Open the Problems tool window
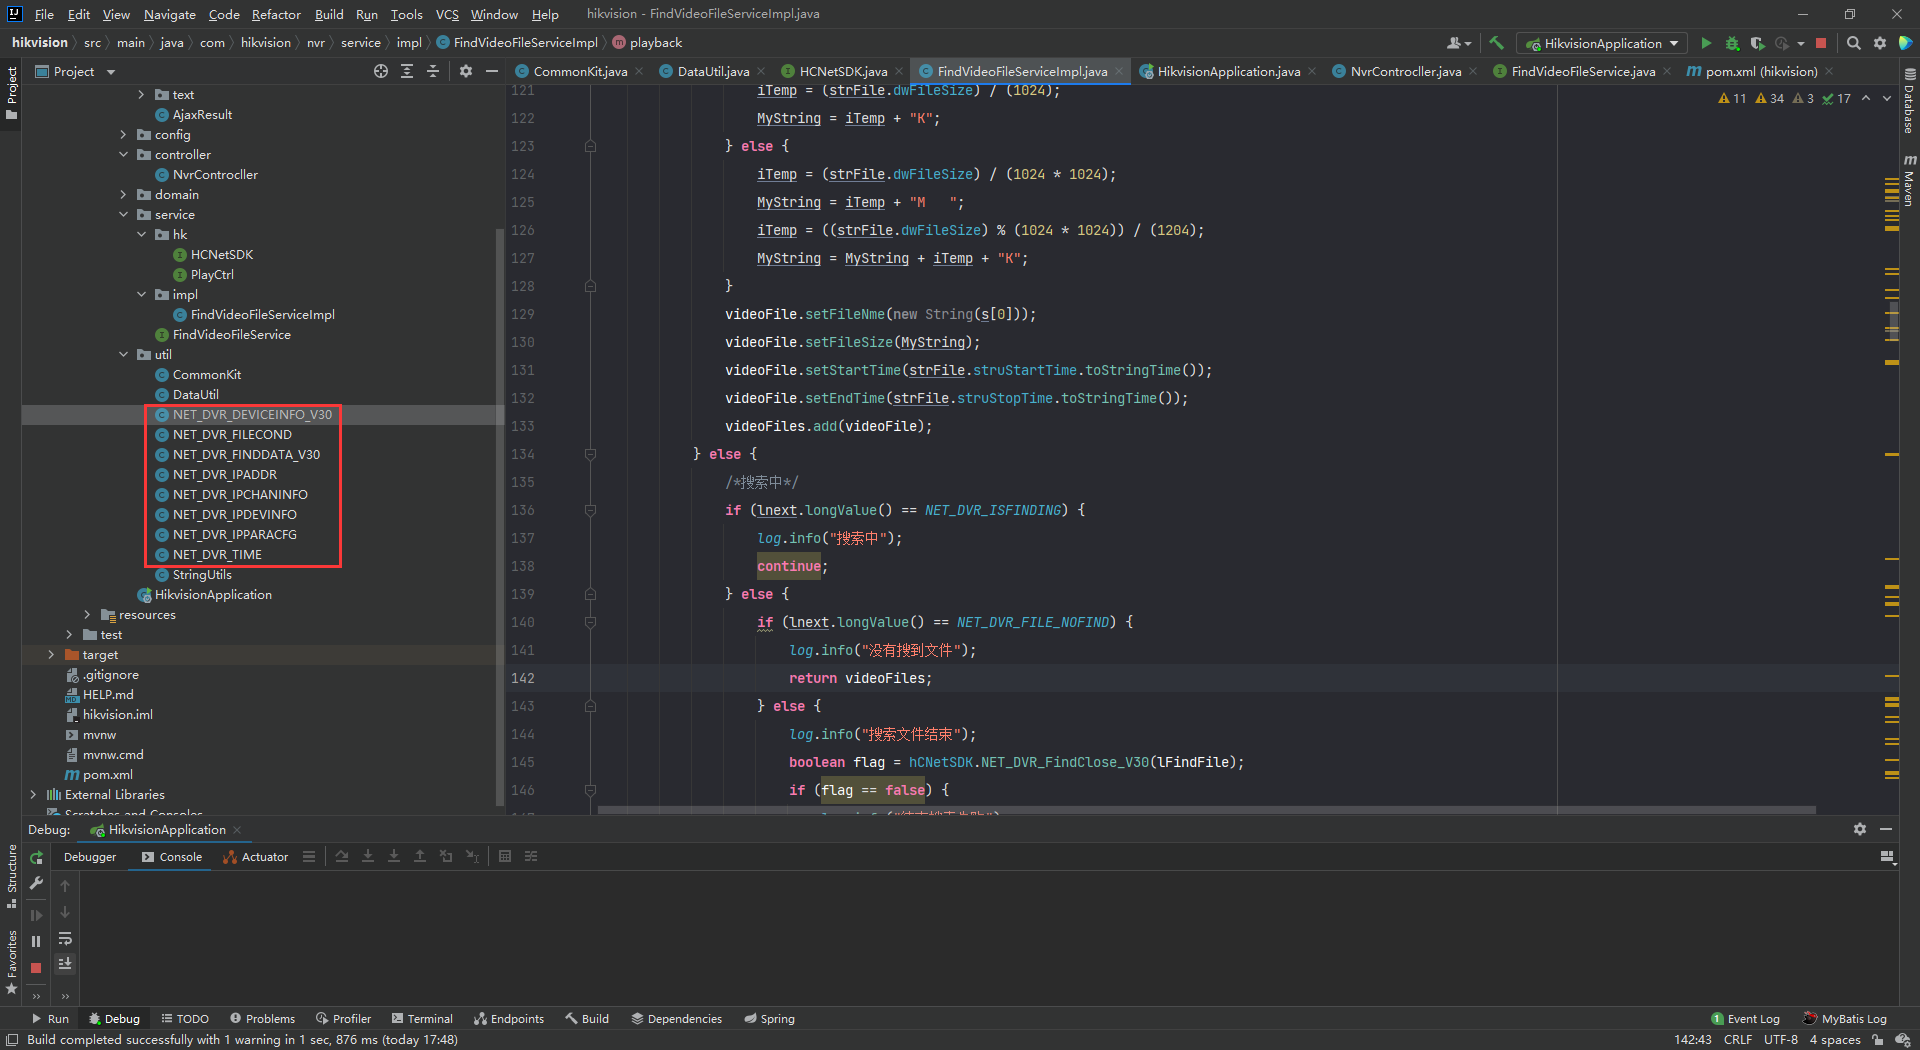This screenshot has height=1050, width=1920. tap(263, 1019)
